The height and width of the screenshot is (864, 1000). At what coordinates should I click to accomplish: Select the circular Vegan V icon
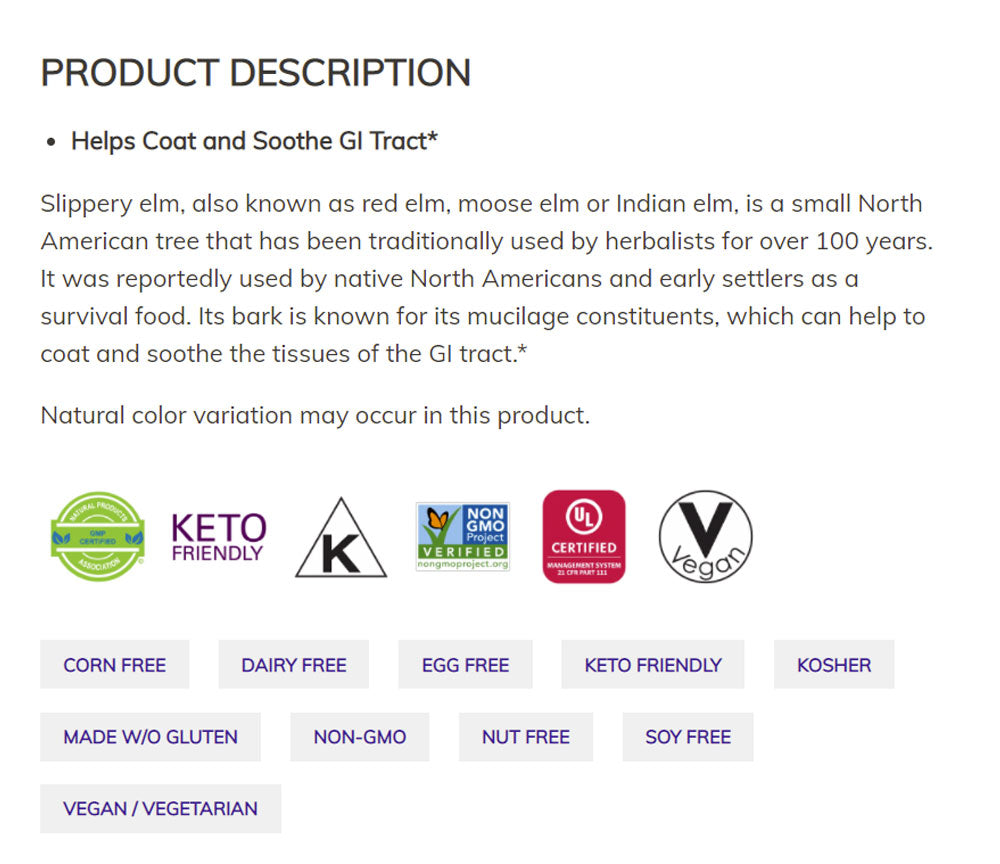pyautogui.click(x=705, y=537)
